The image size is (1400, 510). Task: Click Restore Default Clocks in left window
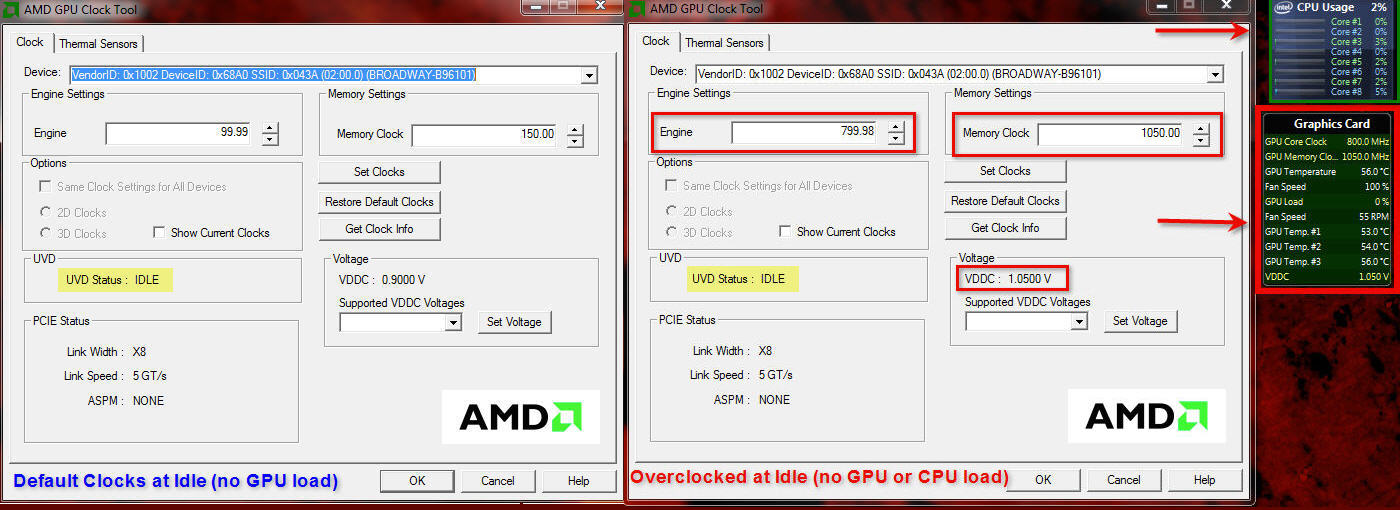[x=379, y=201]
